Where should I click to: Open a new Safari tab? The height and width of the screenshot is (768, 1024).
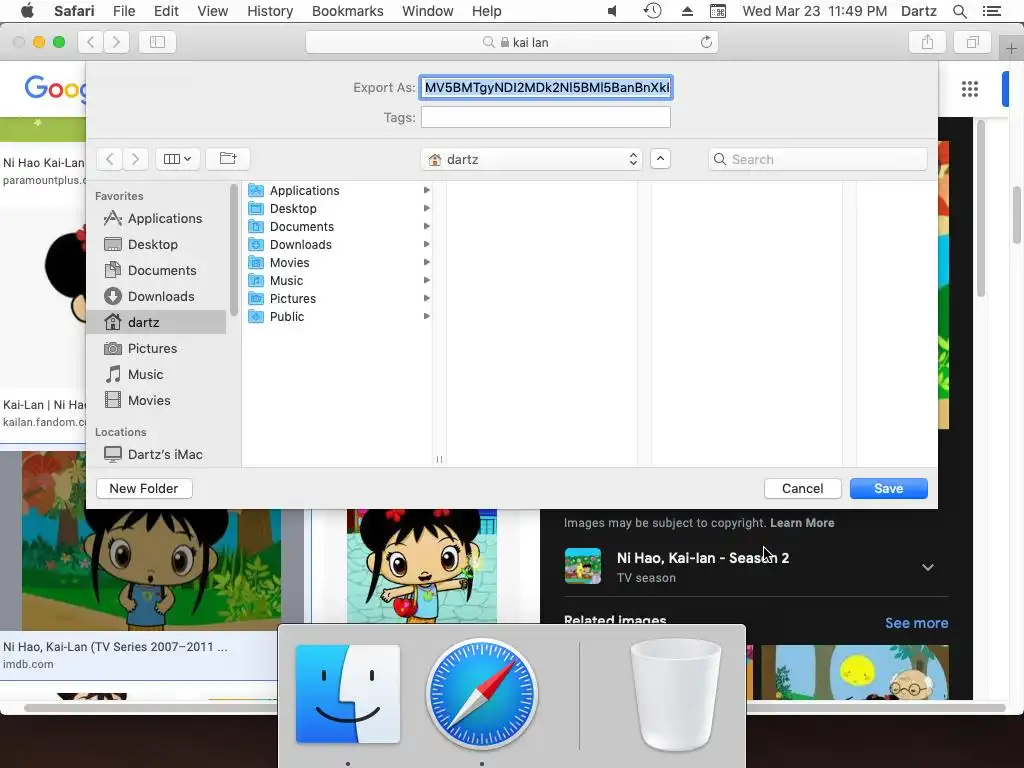click(1011, 48)
